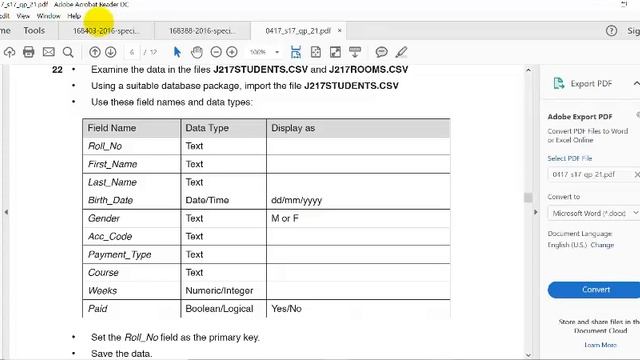Screen dimensions: 640x360
Task: Click the Payment_Type field name cell
Action: click(x=131, y=255)
